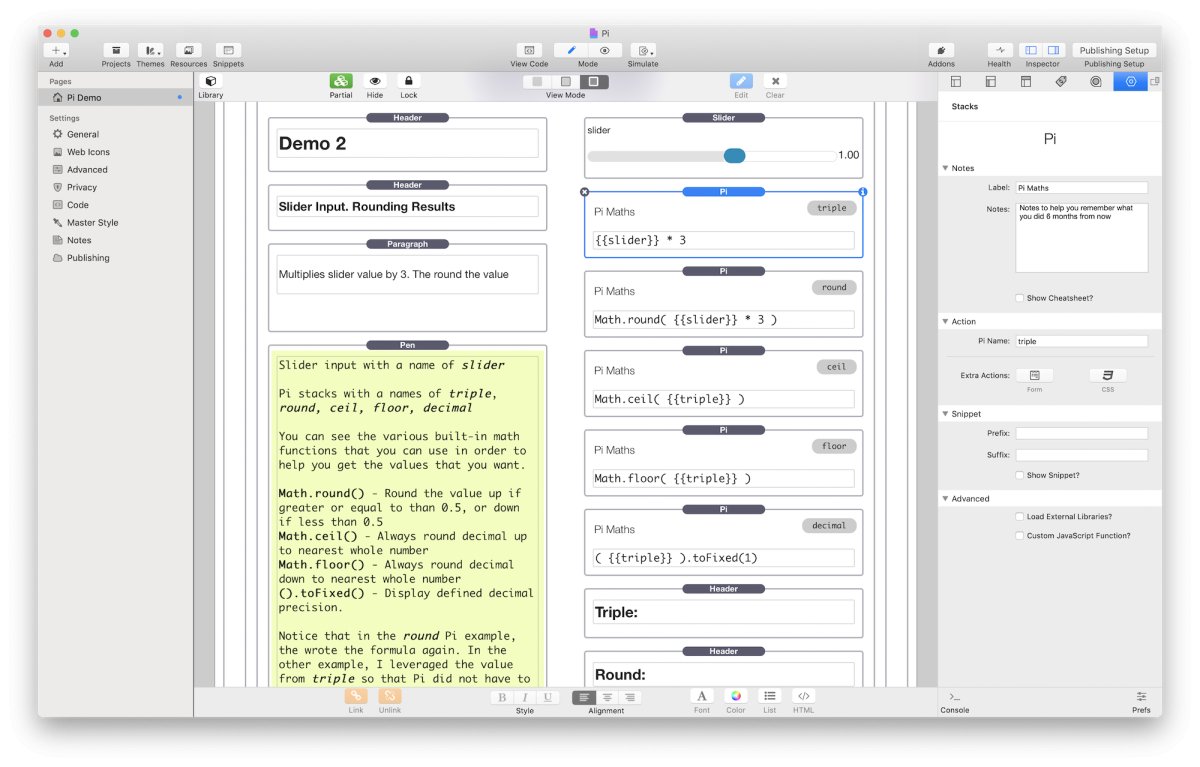Enable Show Cheatsheet checkbox

click(1019, 298)
